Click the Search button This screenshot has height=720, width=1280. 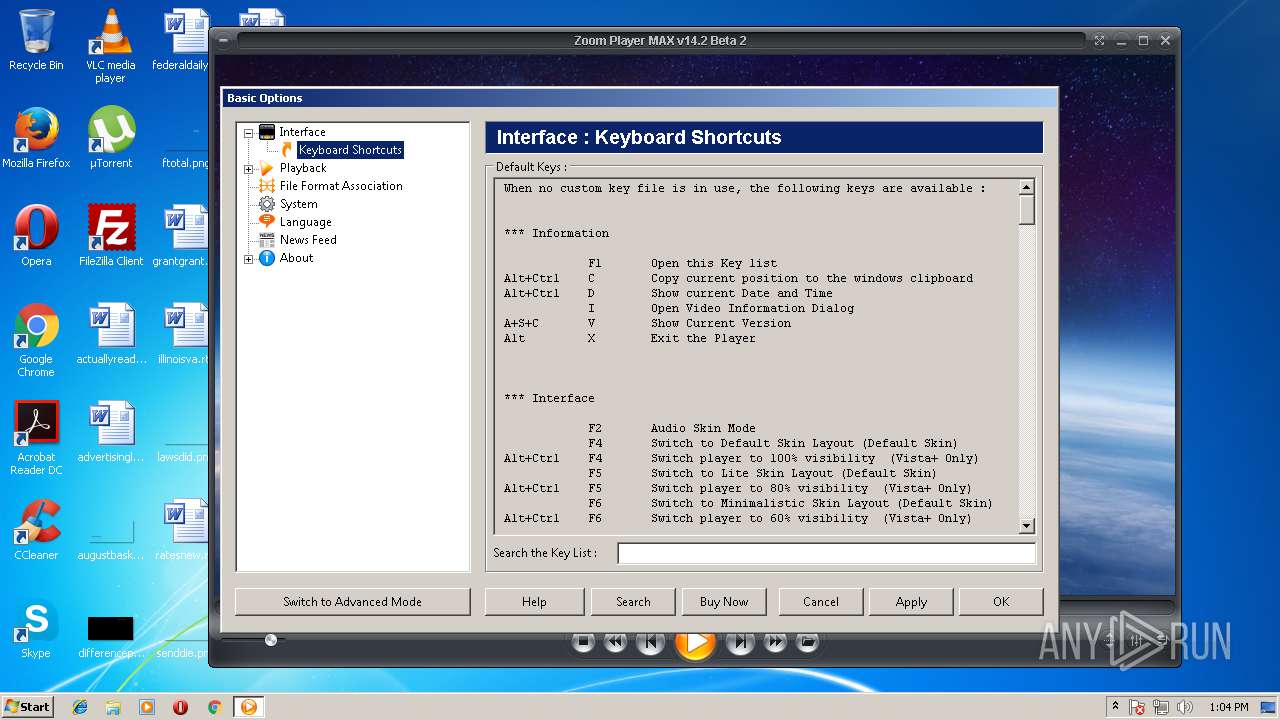(633, 602)
